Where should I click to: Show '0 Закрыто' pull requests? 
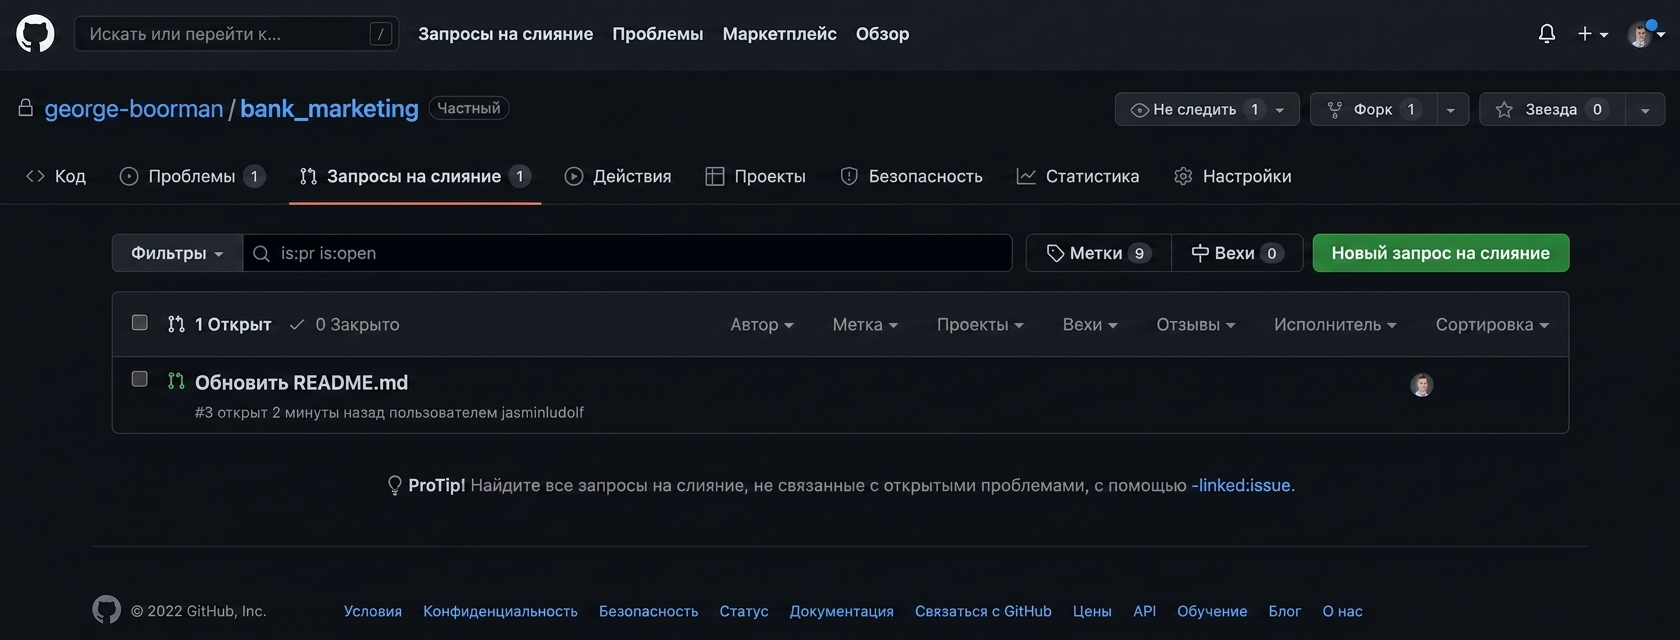(x=344, y=324)
